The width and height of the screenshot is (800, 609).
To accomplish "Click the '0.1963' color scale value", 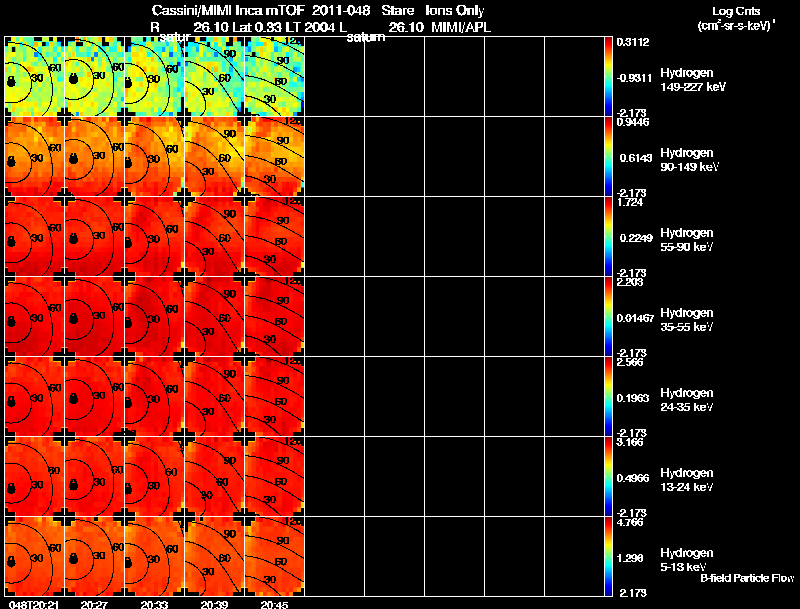I will [x=633, y=398].
